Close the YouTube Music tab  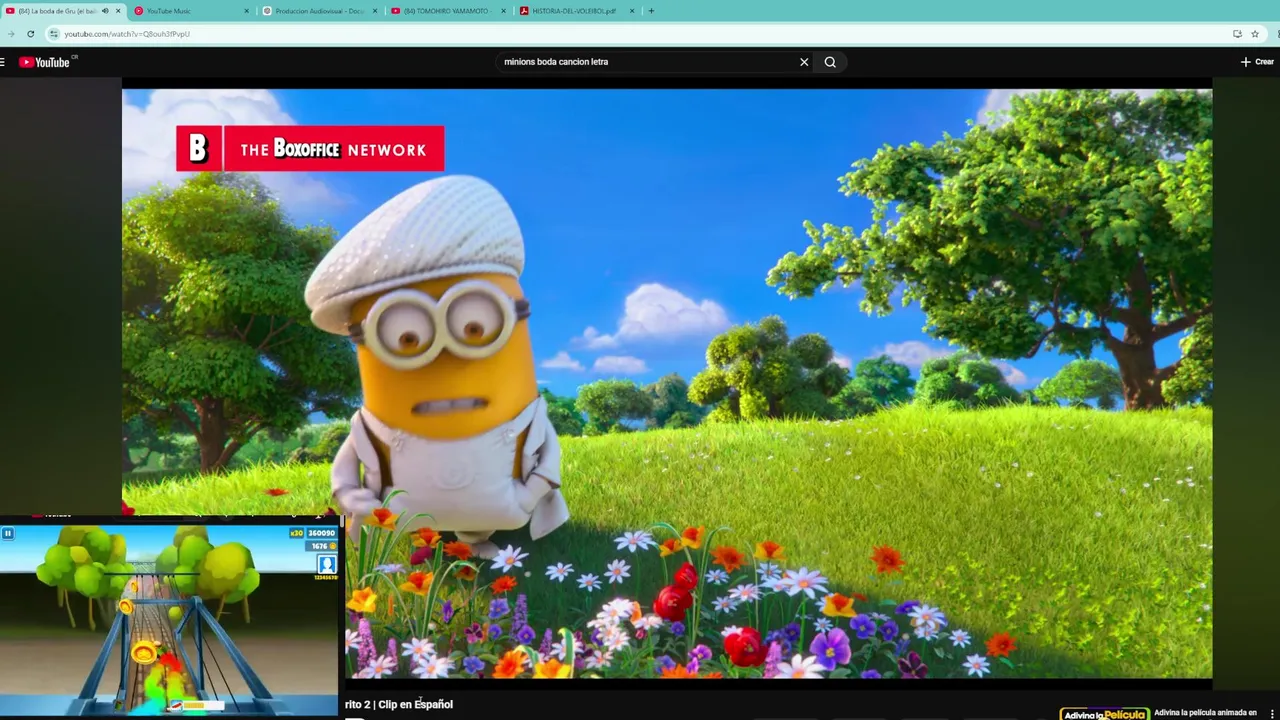[247, 11]
